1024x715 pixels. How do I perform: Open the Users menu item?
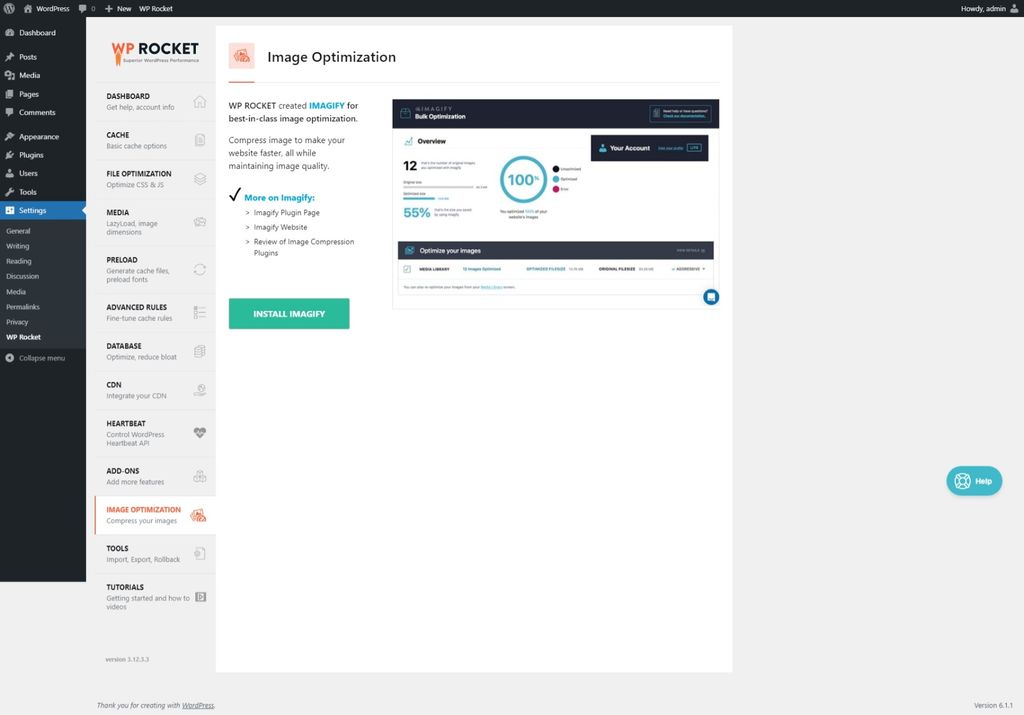point(42,173)
